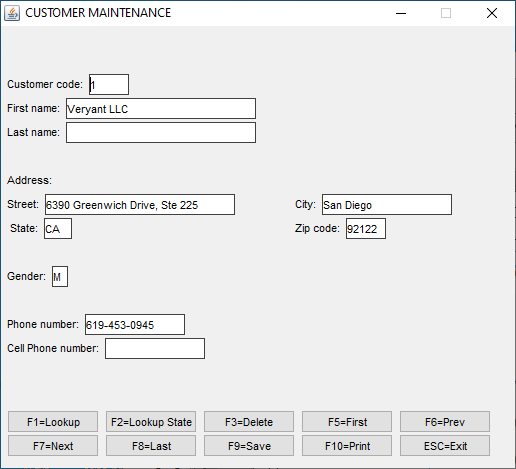Click the First name field containing Veryant LLC
The height and width of the screenshot is (469, 516).
pyautogui.click(x=161, y=109)
